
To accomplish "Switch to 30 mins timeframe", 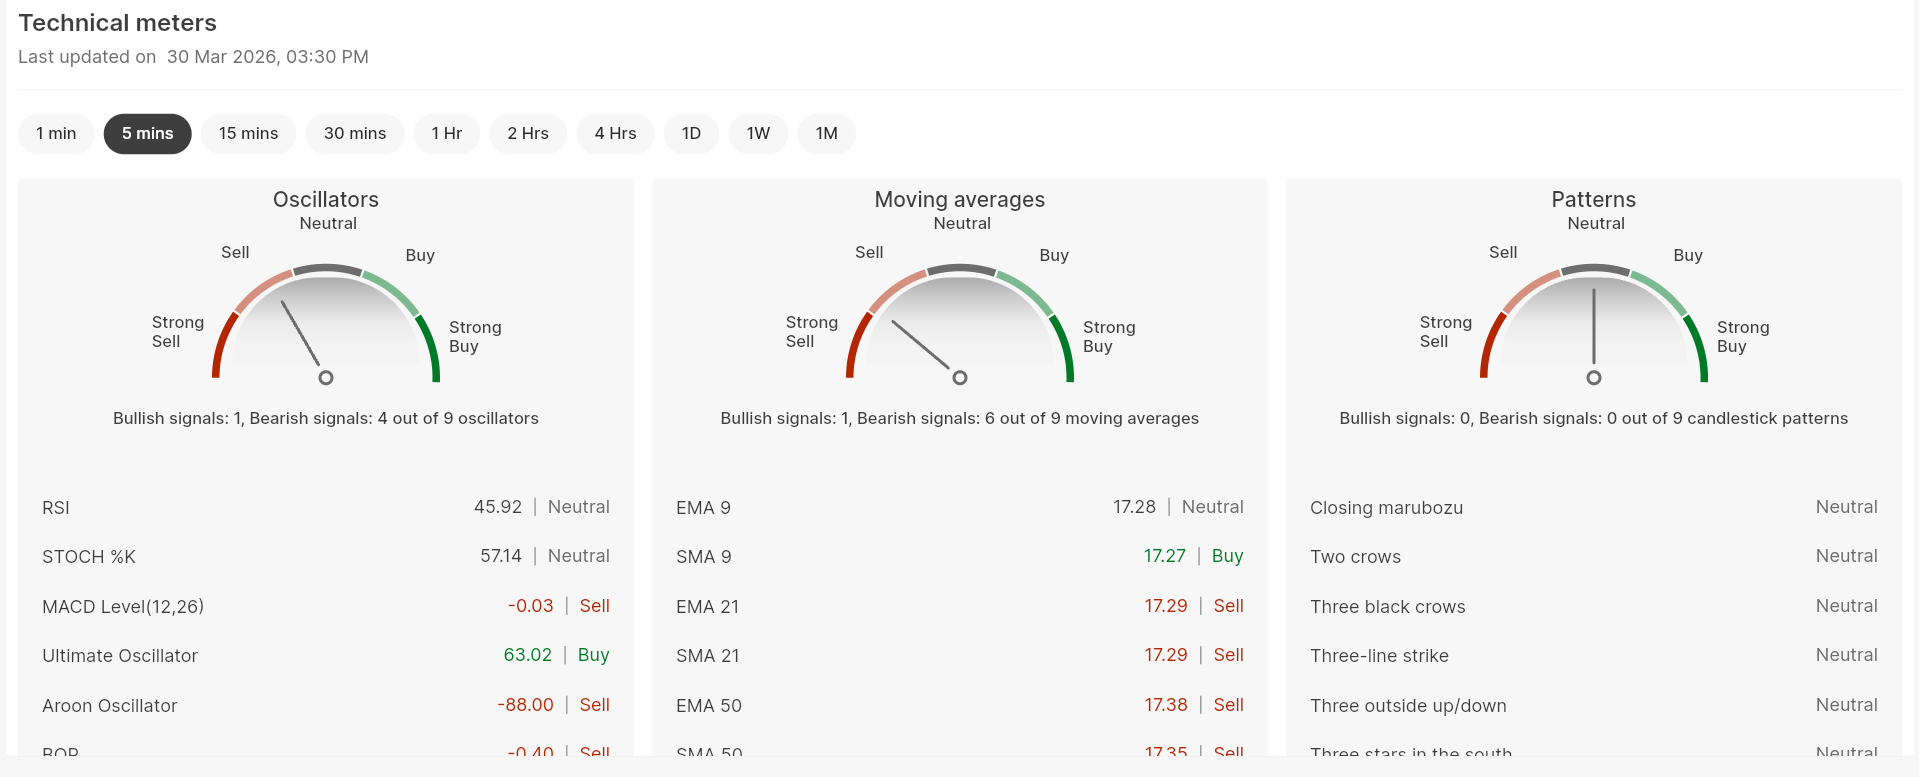I will click(x=354, y=133).
